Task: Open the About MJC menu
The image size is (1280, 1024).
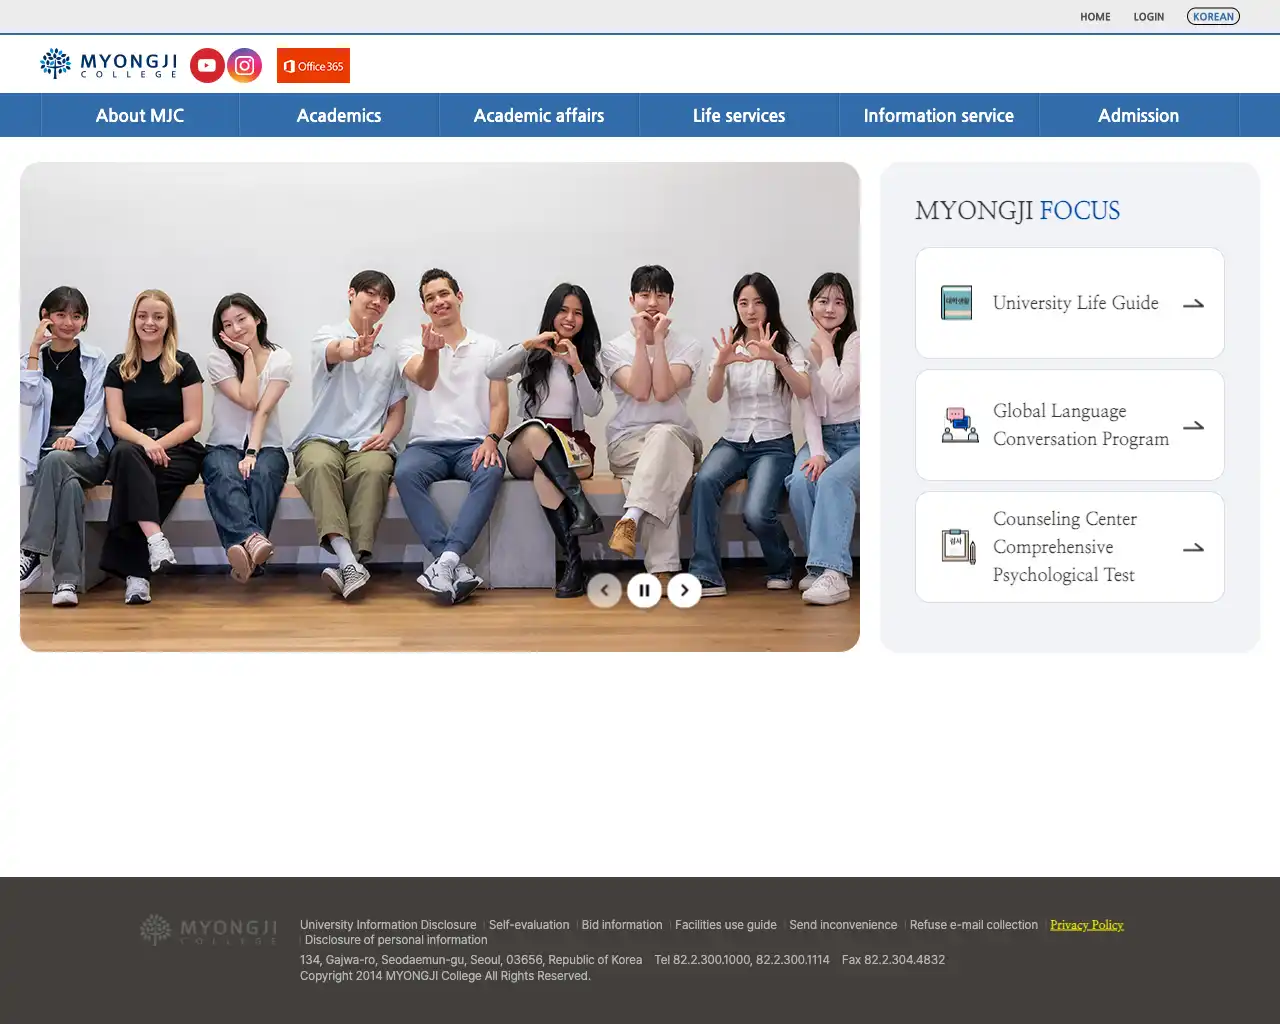Action: [x=140, y=115]
